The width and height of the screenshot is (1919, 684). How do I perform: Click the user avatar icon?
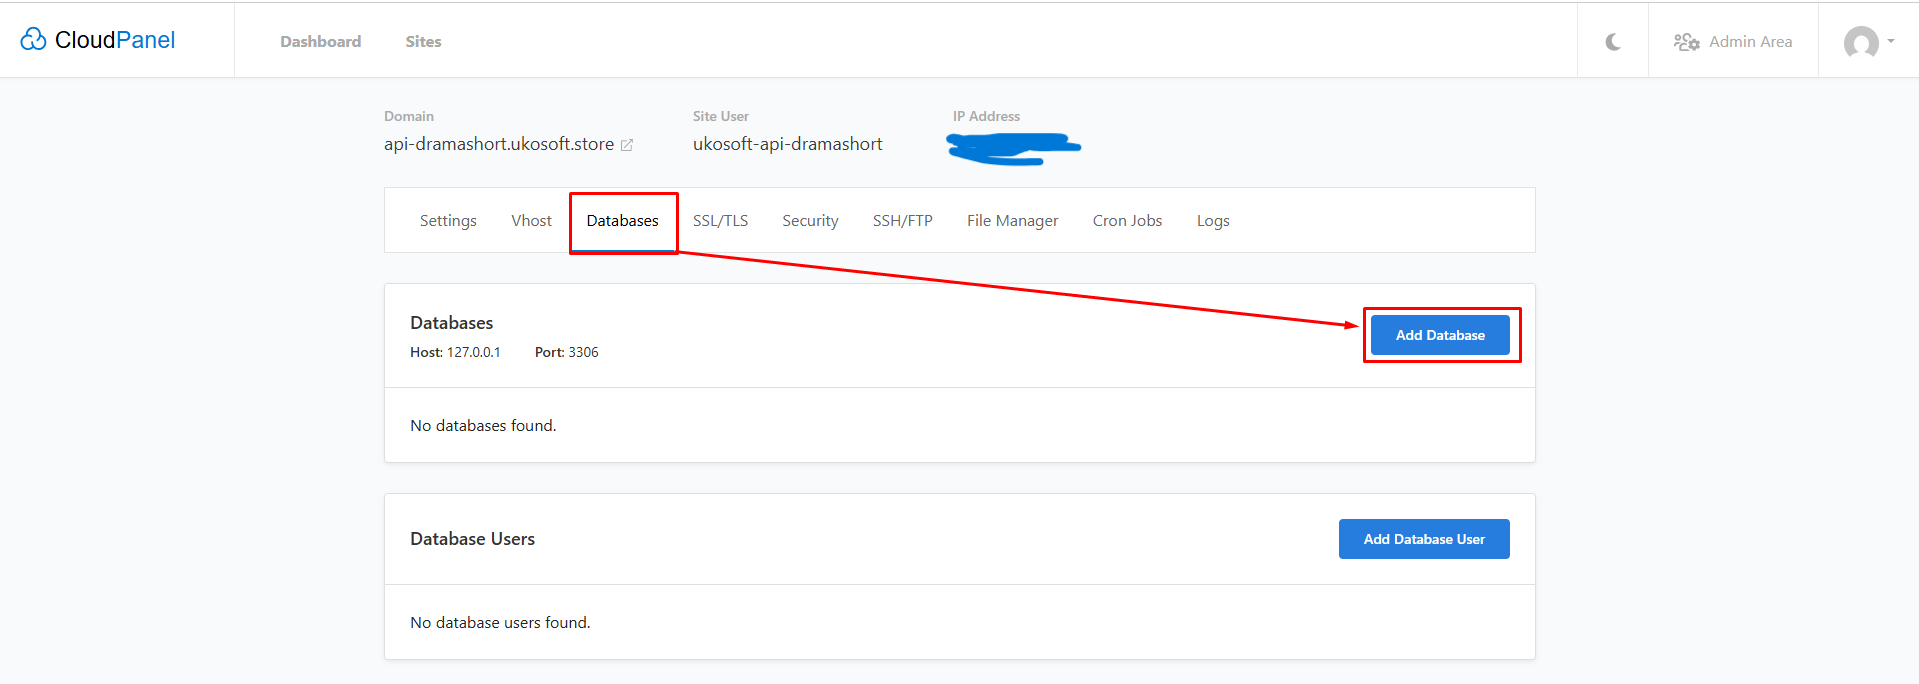coord(1861,42)
